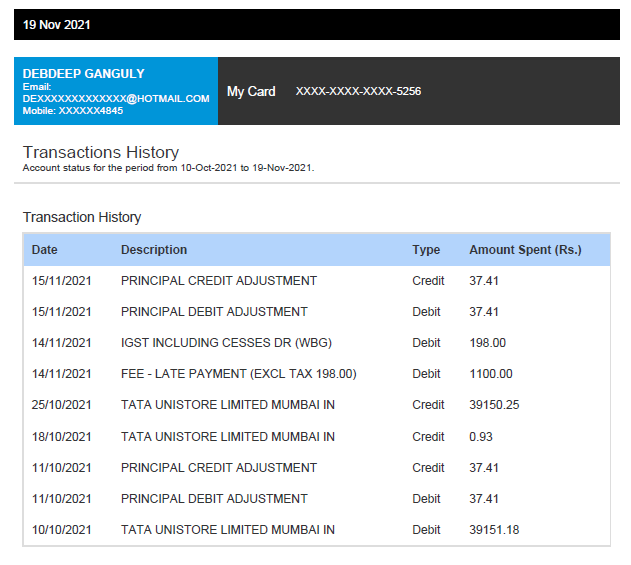Select the 25/10/2021 transaction date
Screen dimensions: 631x565
coord(61,405)
